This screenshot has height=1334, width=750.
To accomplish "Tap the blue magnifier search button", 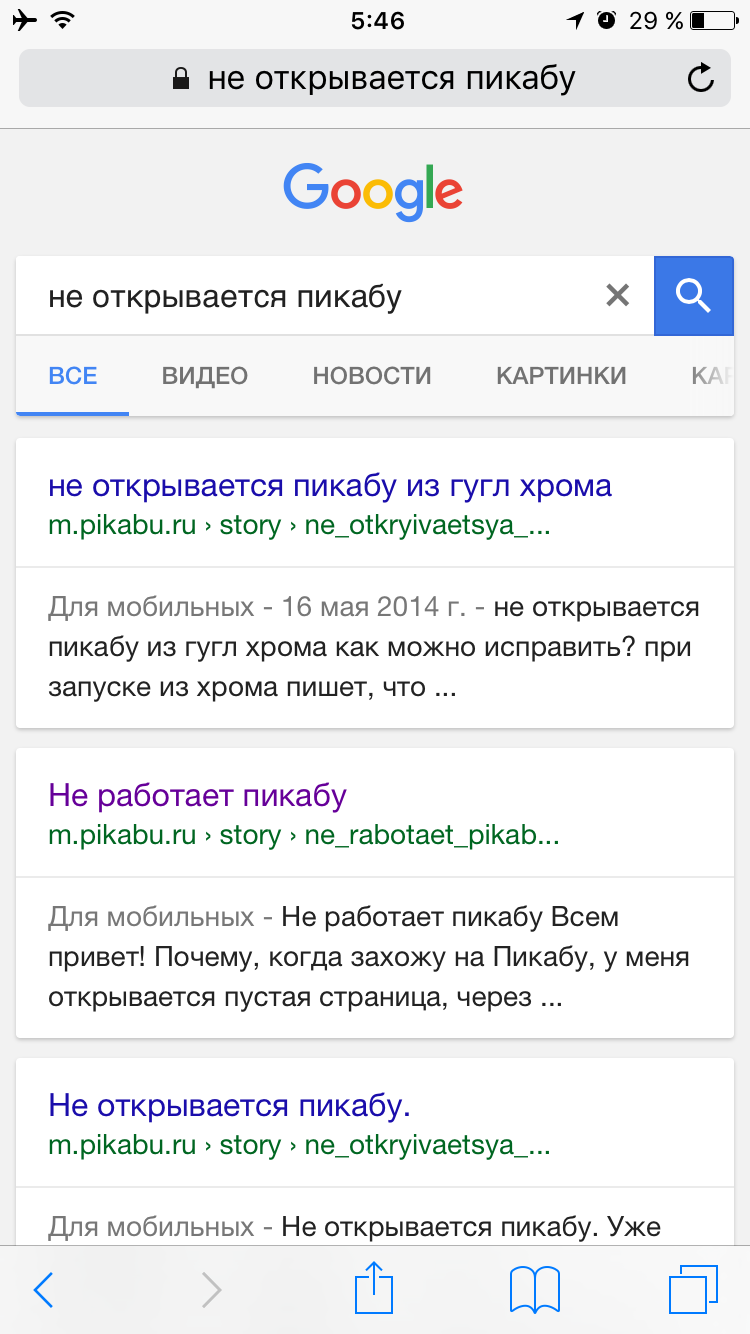I will 693,295.
